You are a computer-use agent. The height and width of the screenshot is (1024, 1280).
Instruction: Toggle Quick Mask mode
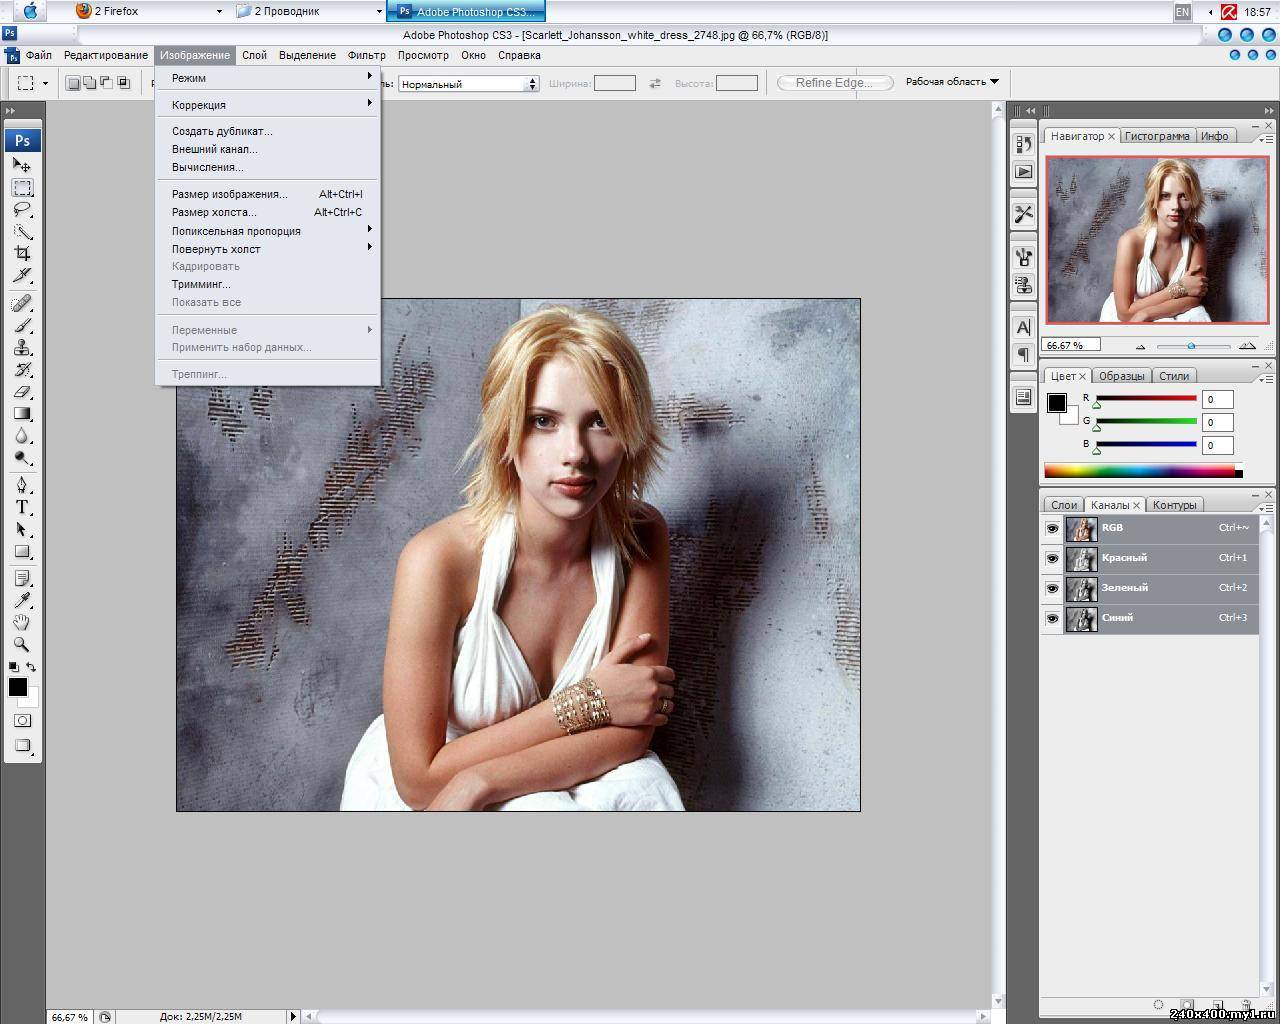(22, 721)
